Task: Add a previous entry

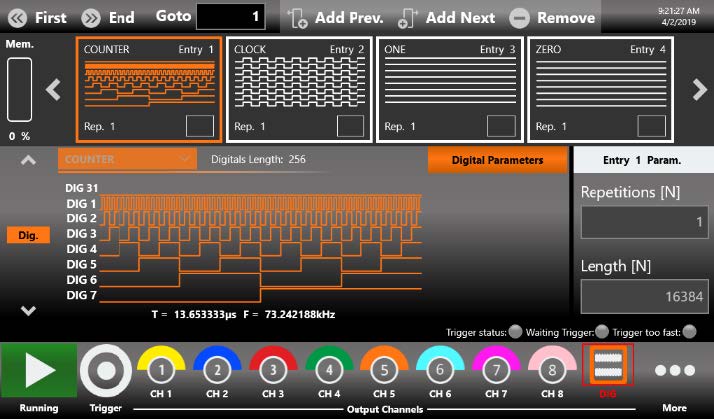Action: click(x=335, y=17)
